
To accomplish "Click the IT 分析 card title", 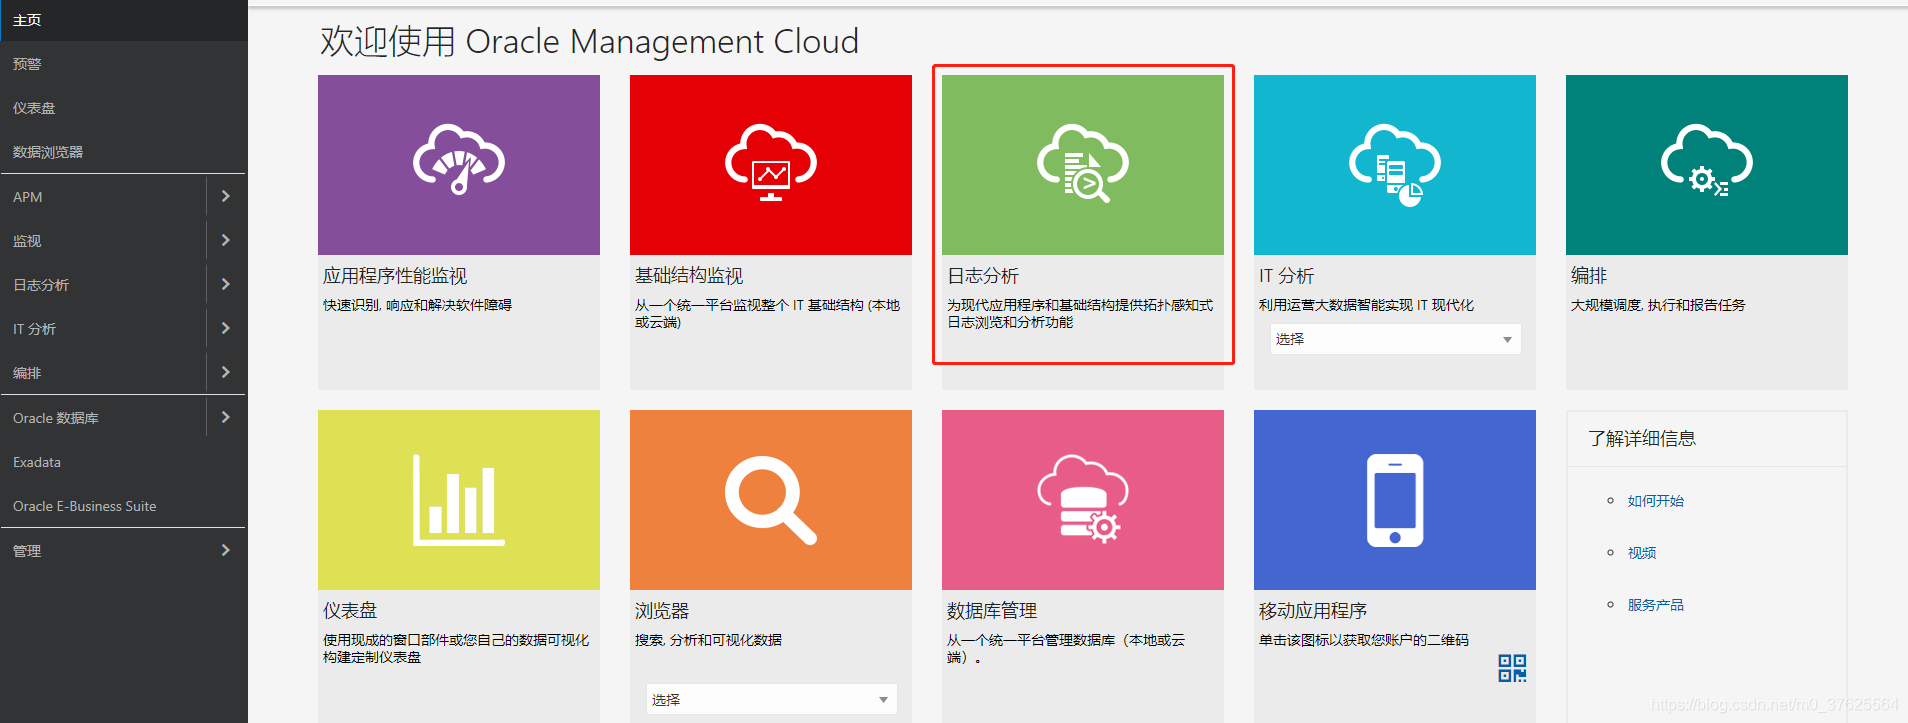I will tap(1286, 276).
